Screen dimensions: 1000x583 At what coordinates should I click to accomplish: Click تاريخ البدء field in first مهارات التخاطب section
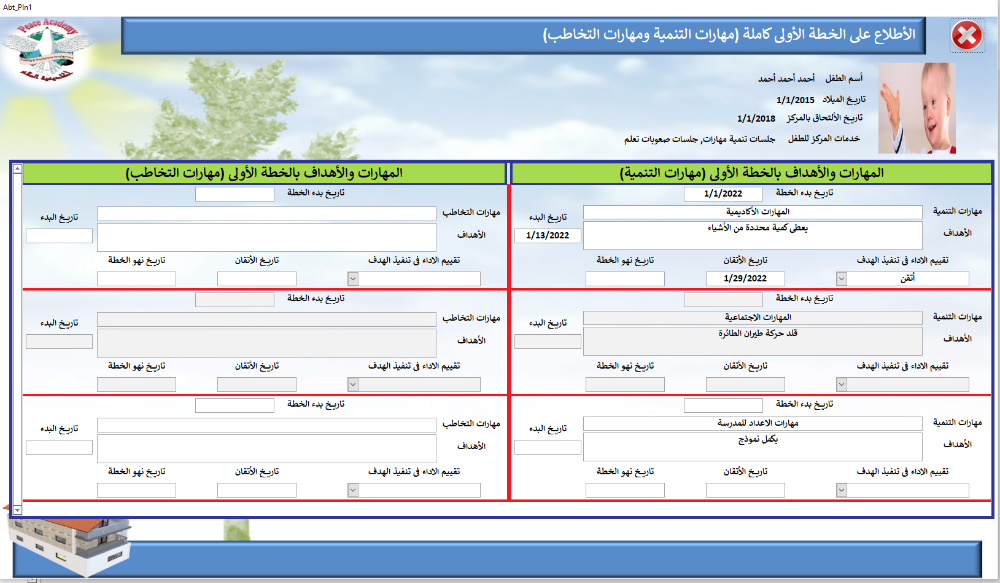click(59, 236)
